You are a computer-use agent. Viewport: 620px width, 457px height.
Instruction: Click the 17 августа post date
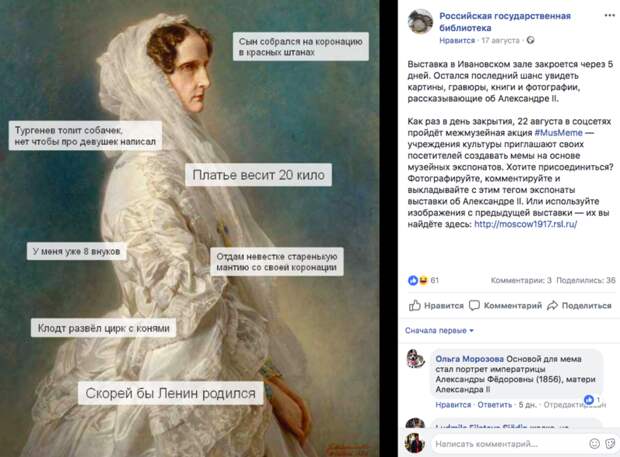pos(500,40)
